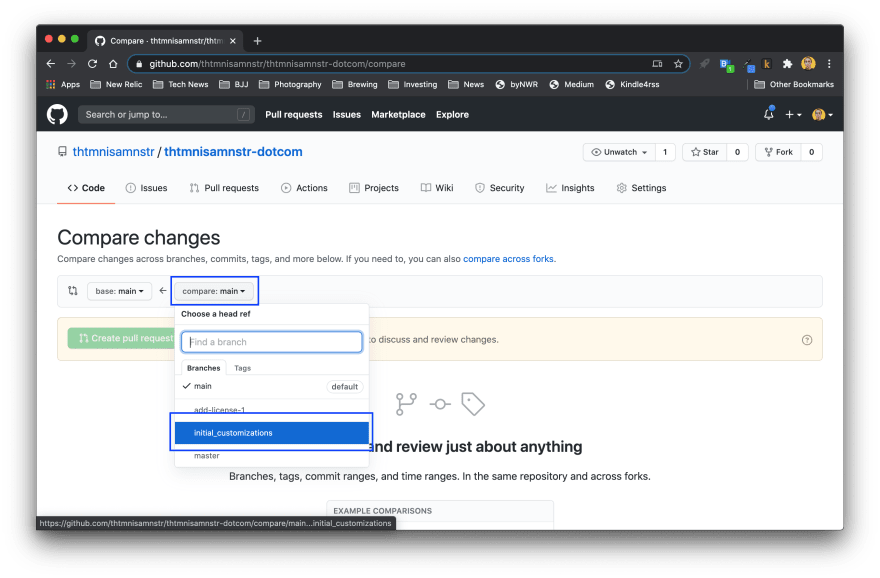Bookmark page with the star icon
Screen dimensions: 880x578
[678, 64]
